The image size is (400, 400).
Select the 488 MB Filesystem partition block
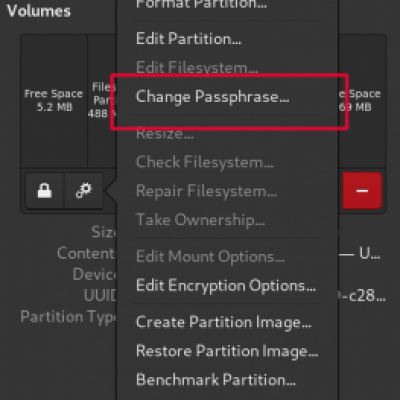coord(102,101)
